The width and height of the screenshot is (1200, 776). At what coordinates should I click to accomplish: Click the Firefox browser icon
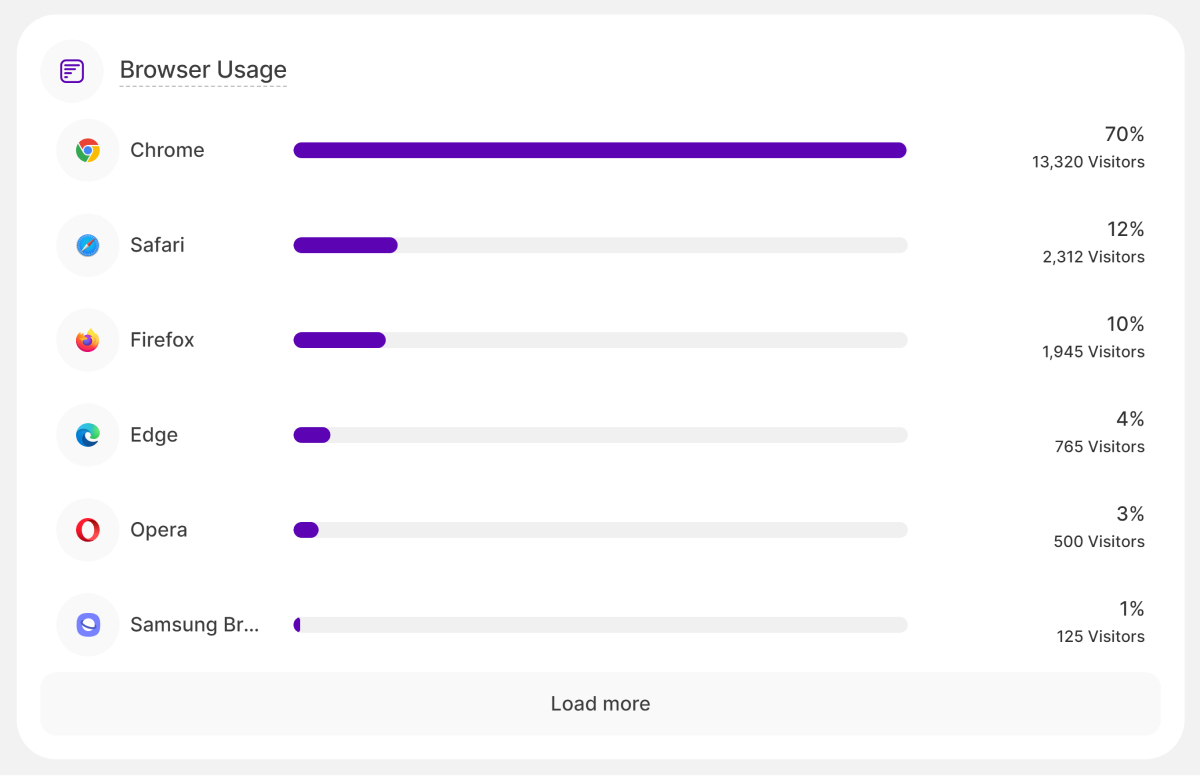[x=88, y=341]
